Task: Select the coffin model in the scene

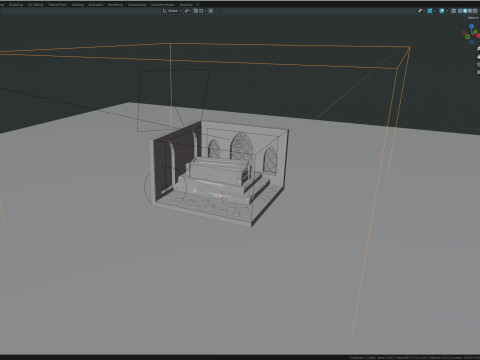Action: (x=219, y=172)
